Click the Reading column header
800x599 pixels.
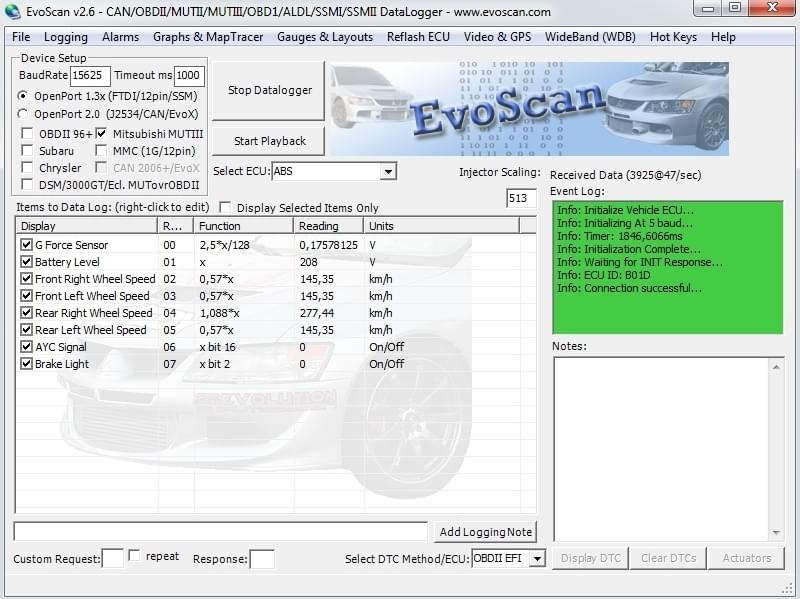coord(328,226)
